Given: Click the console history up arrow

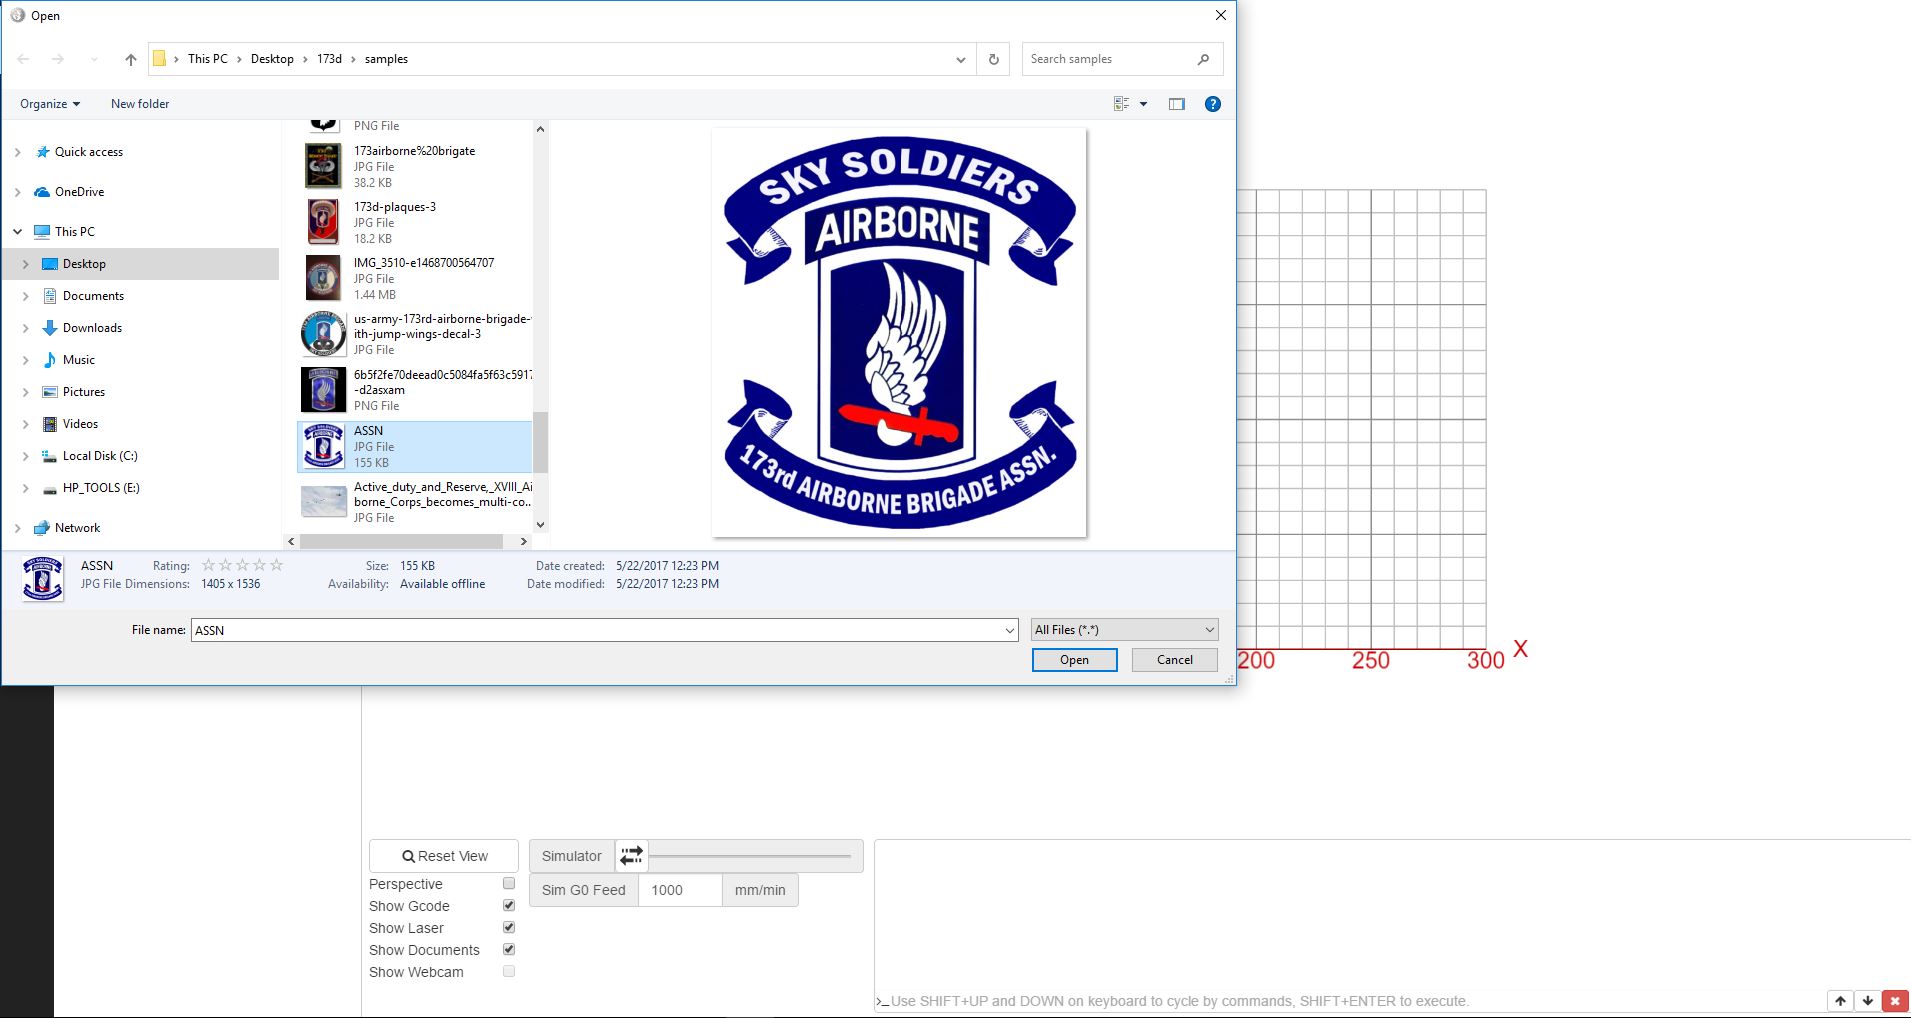Looking at the screenshot, I should coord(1840,1001).
